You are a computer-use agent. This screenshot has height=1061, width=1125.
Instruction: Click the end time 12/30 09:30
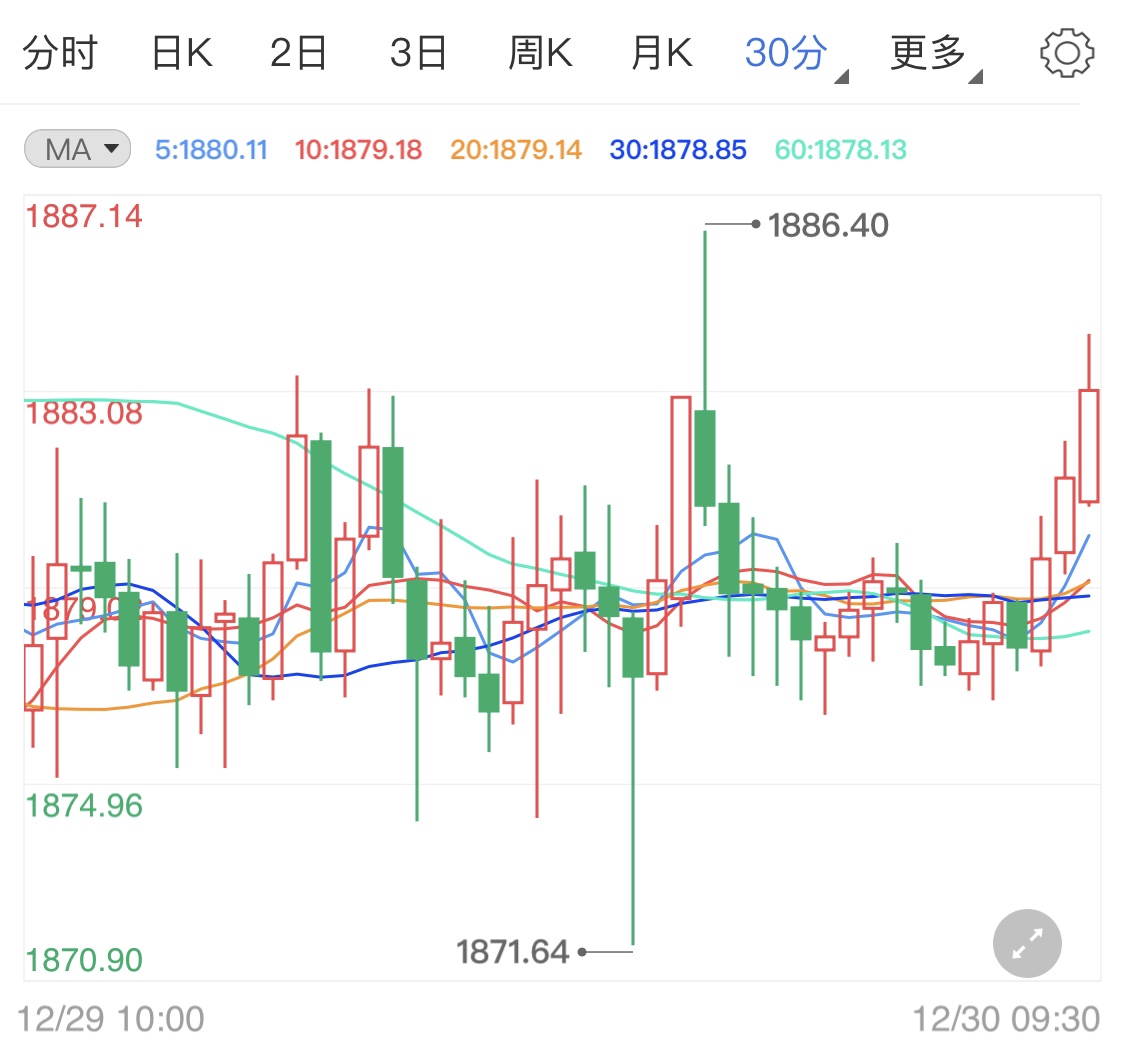[x=1006, y=1019]
